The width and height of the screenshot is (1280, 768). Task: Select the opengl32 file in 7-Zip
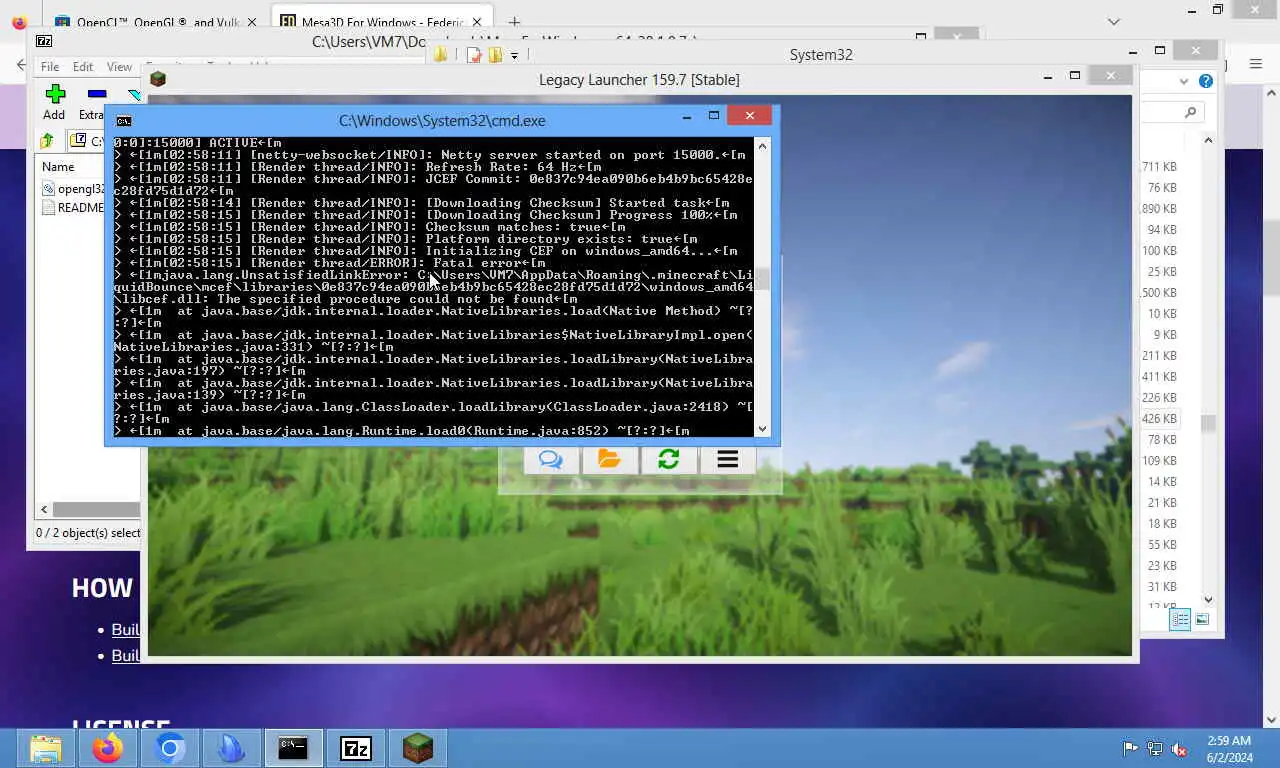coord(74,188)
